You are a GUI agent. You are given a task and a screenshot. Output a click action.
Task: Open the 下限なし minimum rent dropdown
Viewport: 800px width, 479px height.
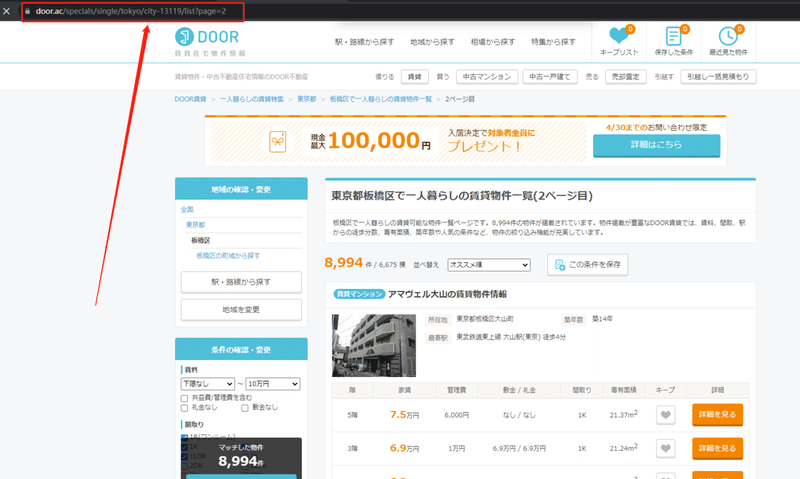tap(208, 384)
